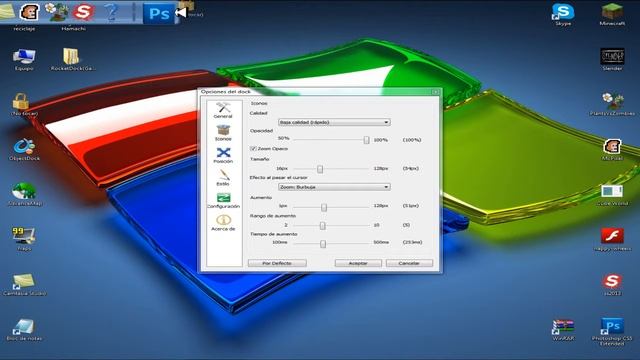The image size is (640, 360).
Task: Open the Fraps desktop shortcut
Action: [x=24, y=239]
